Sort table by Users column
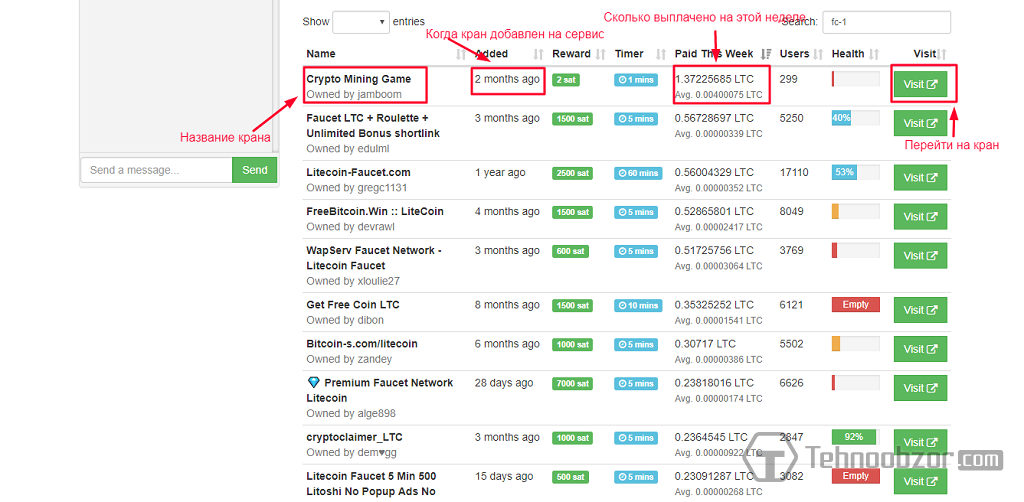The width and height of the screenshot is (1024, 502). pyautogui.click(x=801, y=54)
